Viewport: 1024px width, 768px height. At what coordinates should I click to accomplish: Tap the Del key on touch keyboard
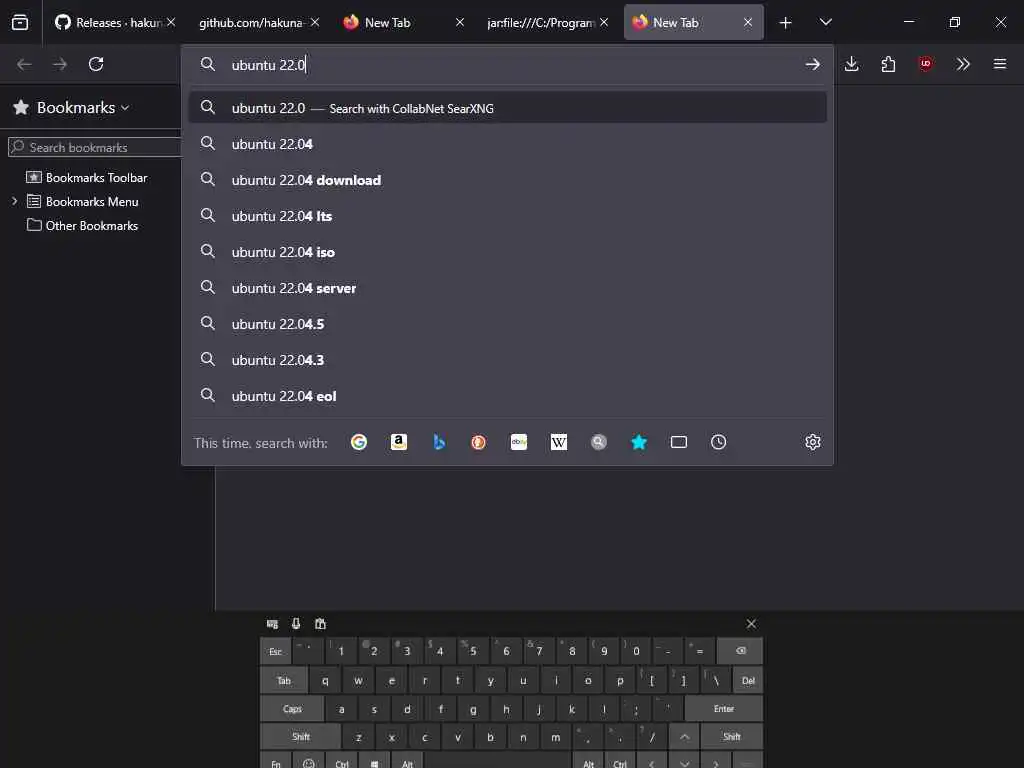pyautogui.click(x=748, y=680)
